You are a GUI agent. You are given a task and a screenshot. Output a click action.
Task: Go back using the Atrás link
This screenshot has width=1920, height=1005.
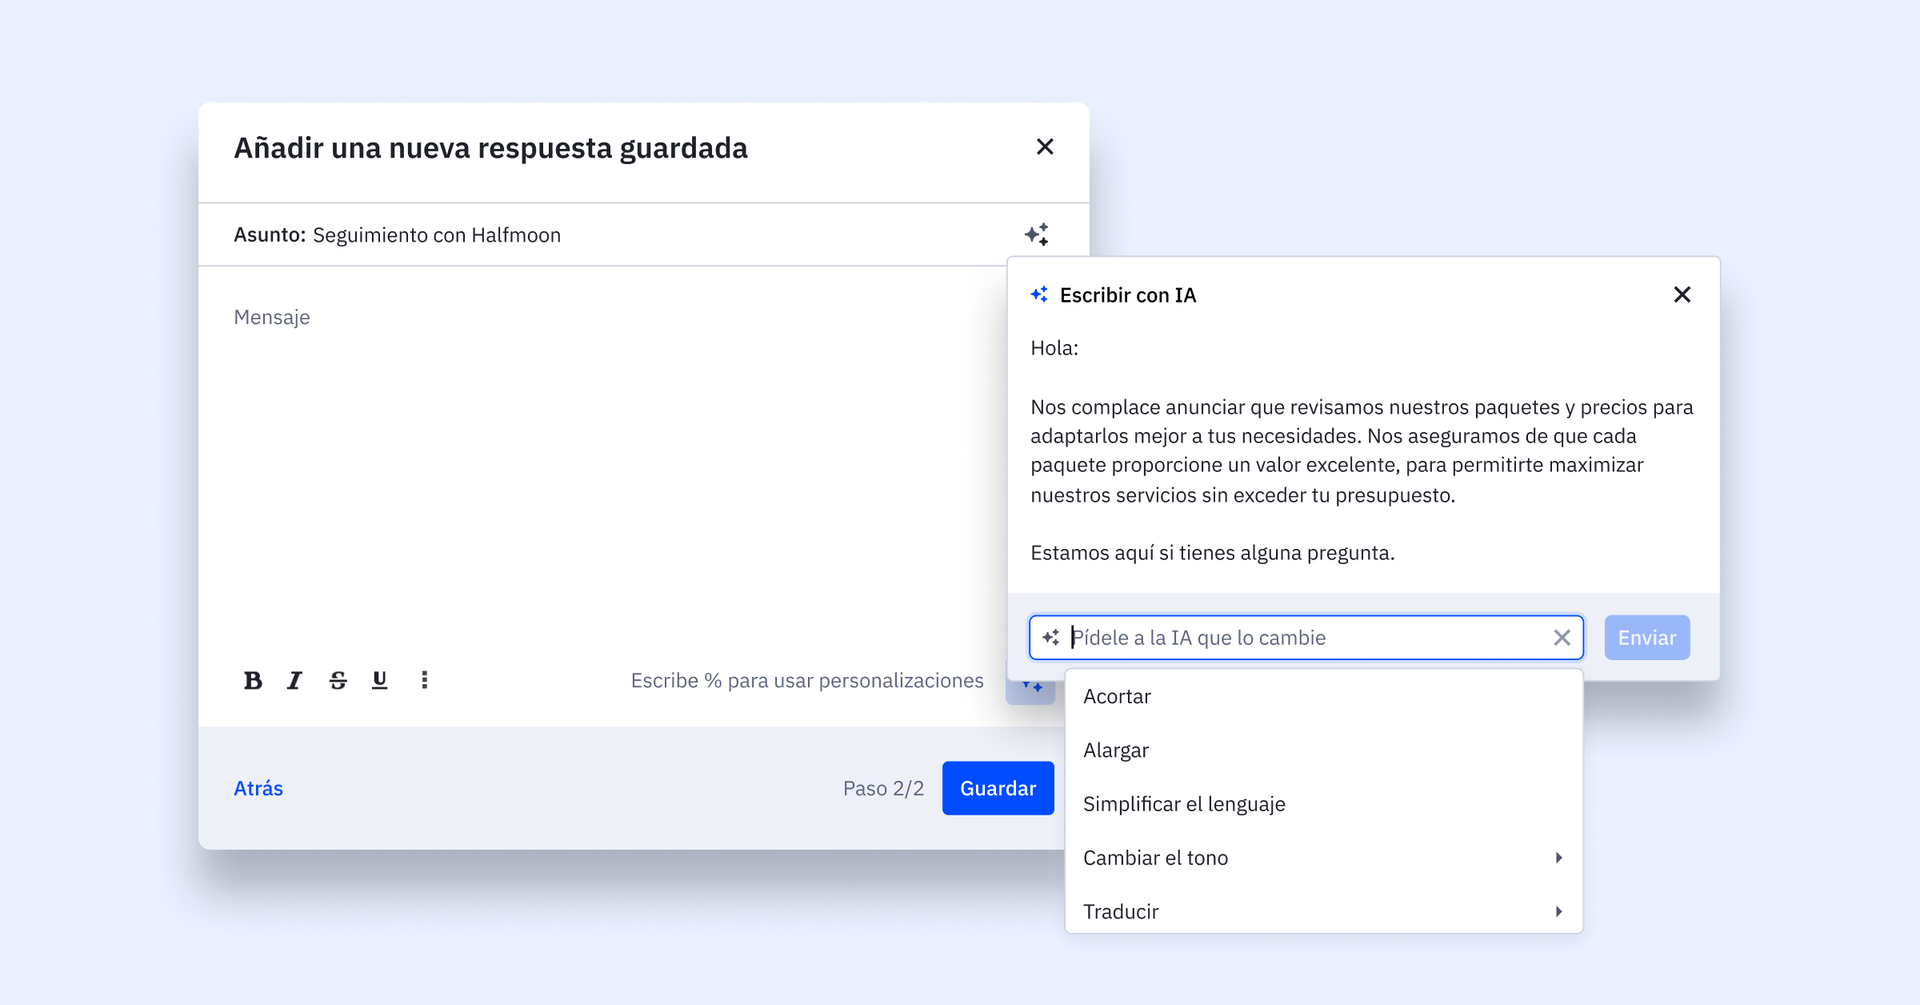point(258,789)
